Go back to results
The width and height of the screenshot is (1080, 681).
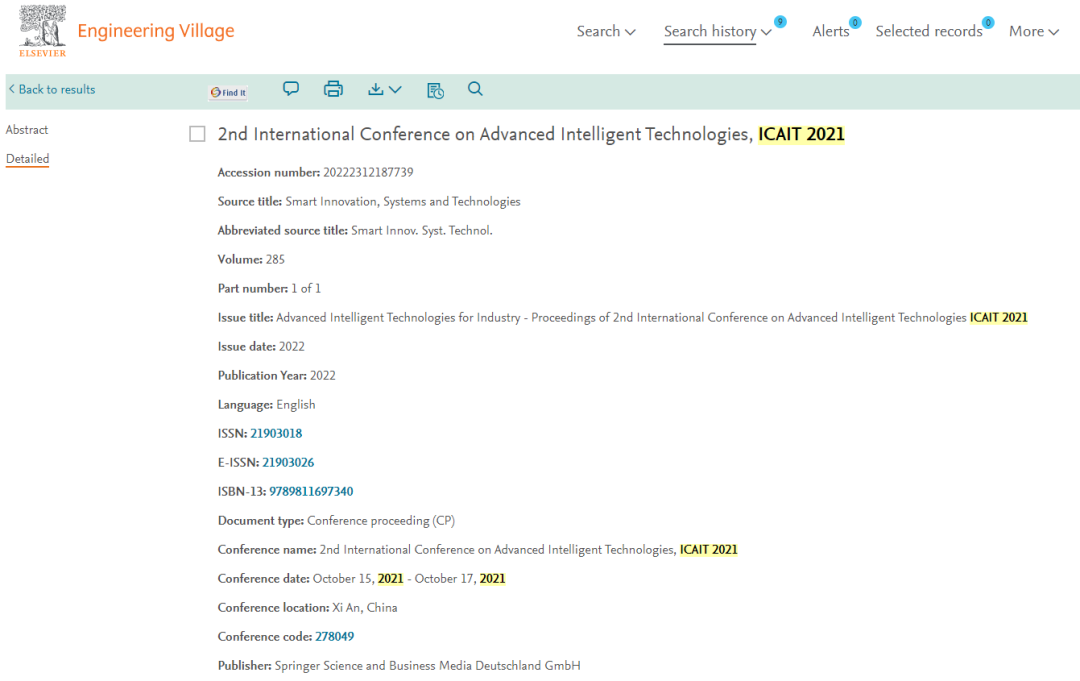point(57,90)
